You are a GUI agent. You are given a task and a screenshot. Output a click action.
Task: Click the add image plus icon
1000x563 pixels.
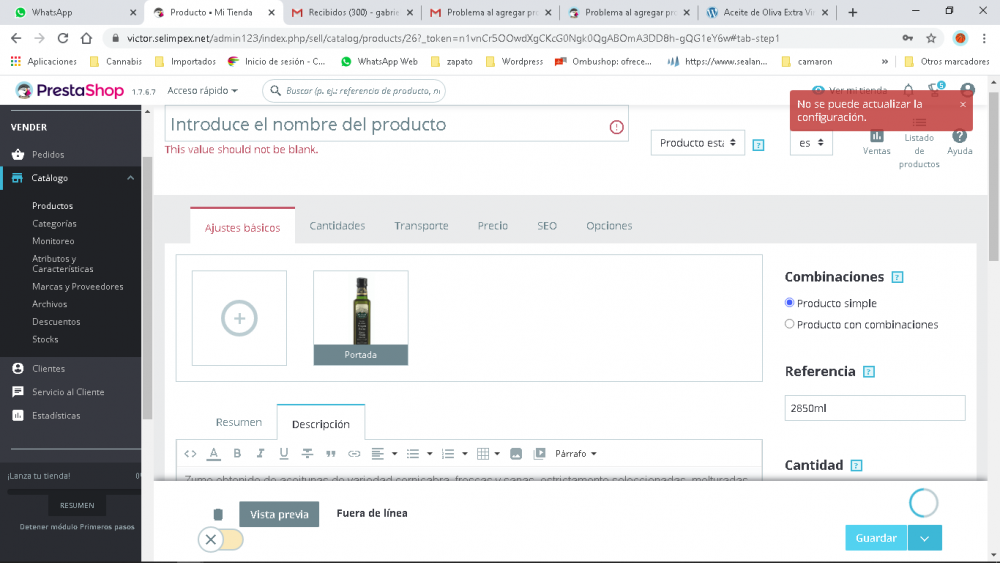[239, 318]
